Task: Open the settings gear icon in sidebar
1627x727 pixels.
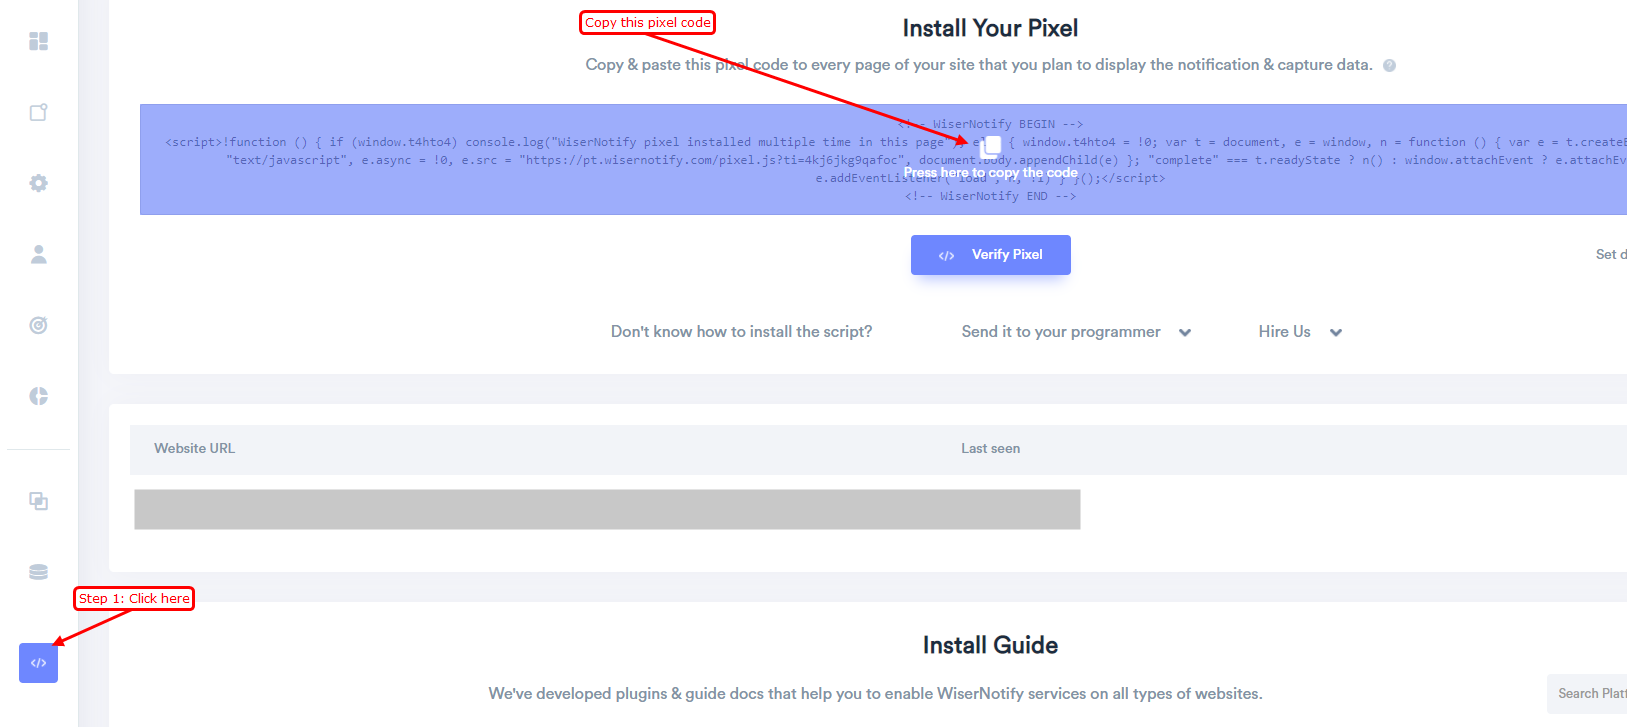Action: [x=38, y=183]
